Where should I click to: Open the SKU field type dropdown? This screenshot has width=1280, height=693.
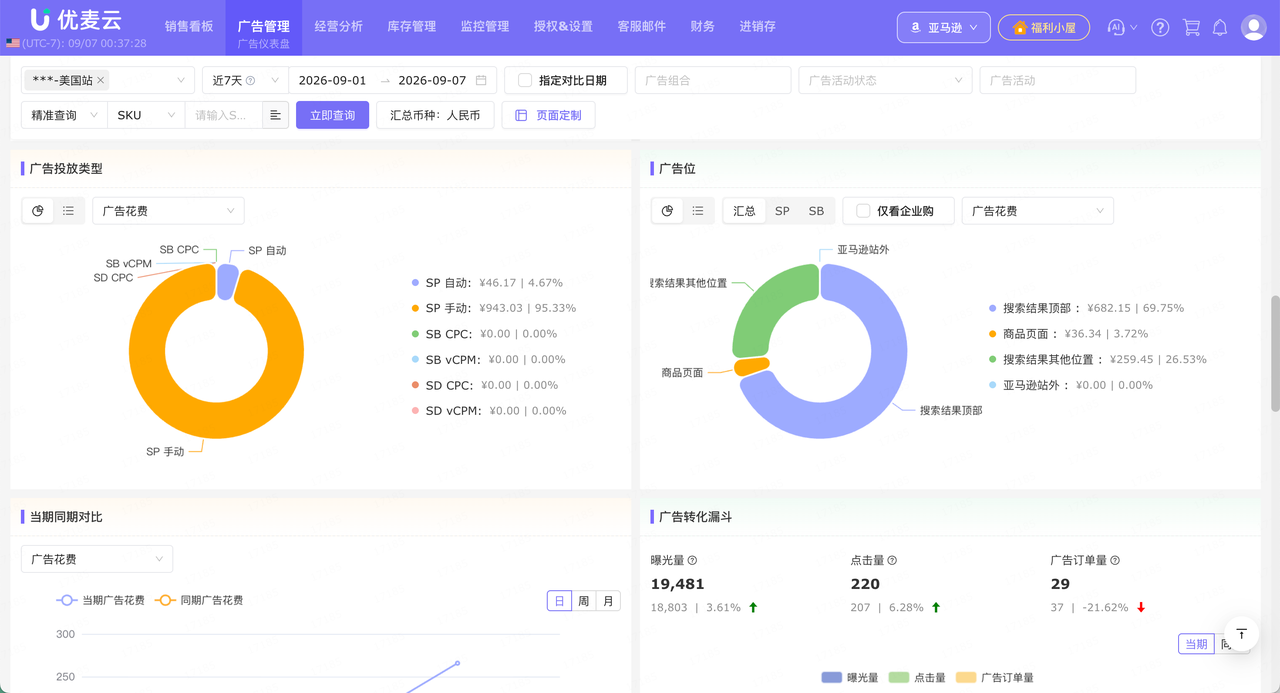[x=146, y=115]
